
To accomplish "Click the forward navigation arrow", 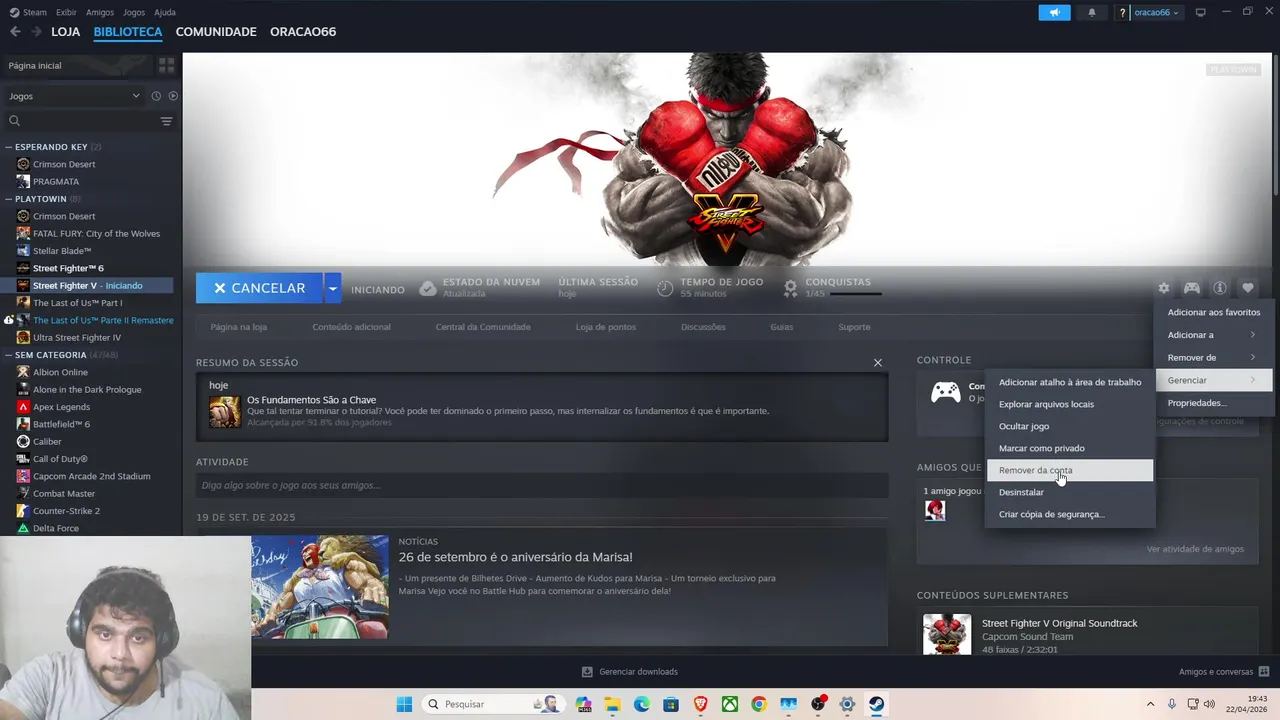I will click(36, 32).
